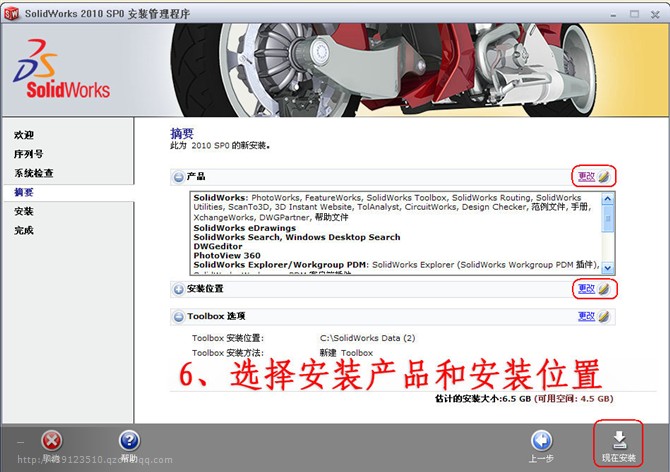Click the '摘要' page heading
Image resolution: width=670 pixels, height=472 pixels.
point(182,134)
